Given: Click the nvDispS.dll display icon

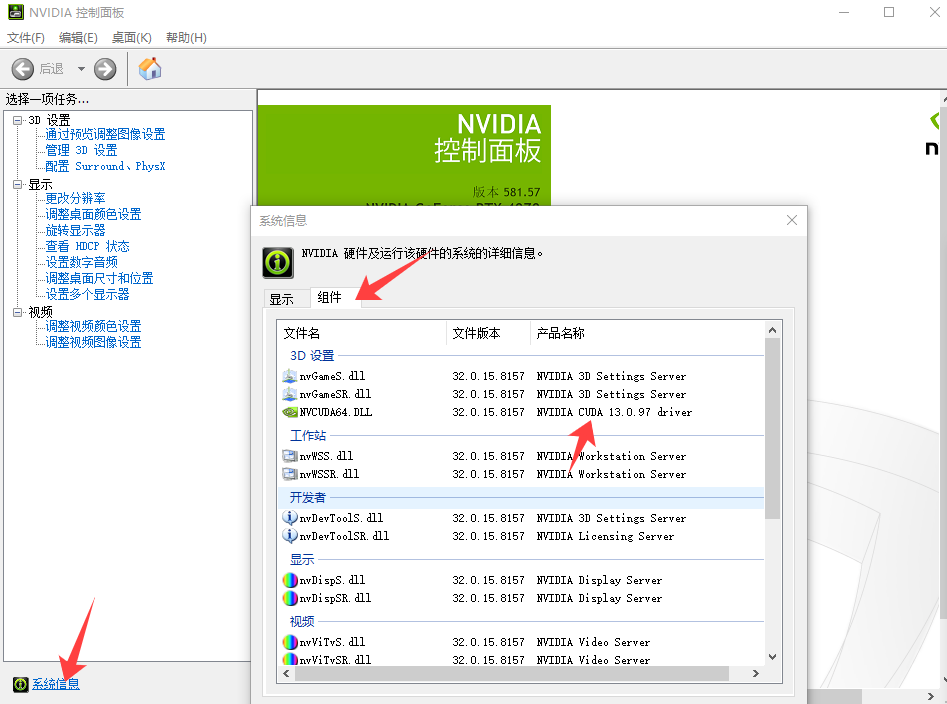Looking at the screenshot, I should (290, 580).
